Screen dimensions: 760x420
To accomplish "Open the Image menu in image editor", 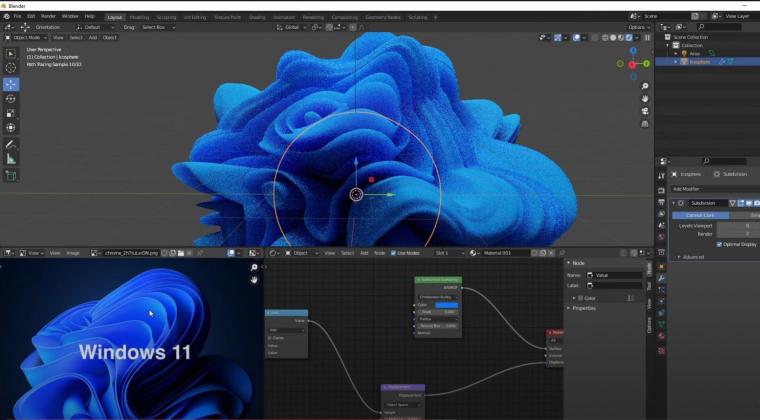I will pos(73,253).
